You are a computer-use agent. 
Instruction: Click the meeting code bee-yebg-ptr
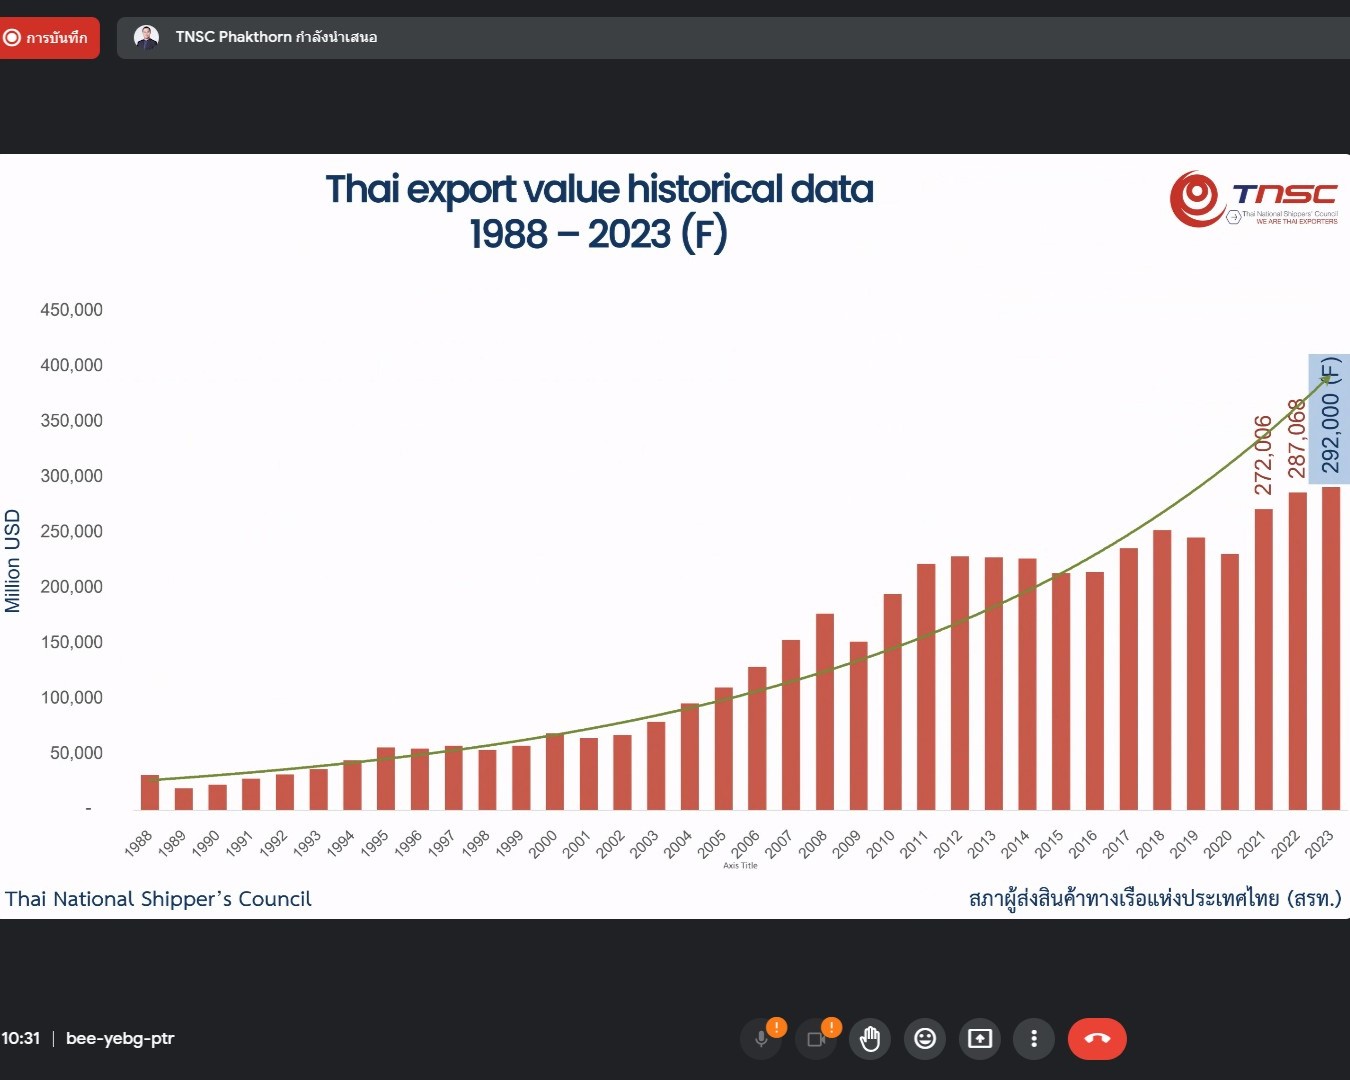point(120,1038)
